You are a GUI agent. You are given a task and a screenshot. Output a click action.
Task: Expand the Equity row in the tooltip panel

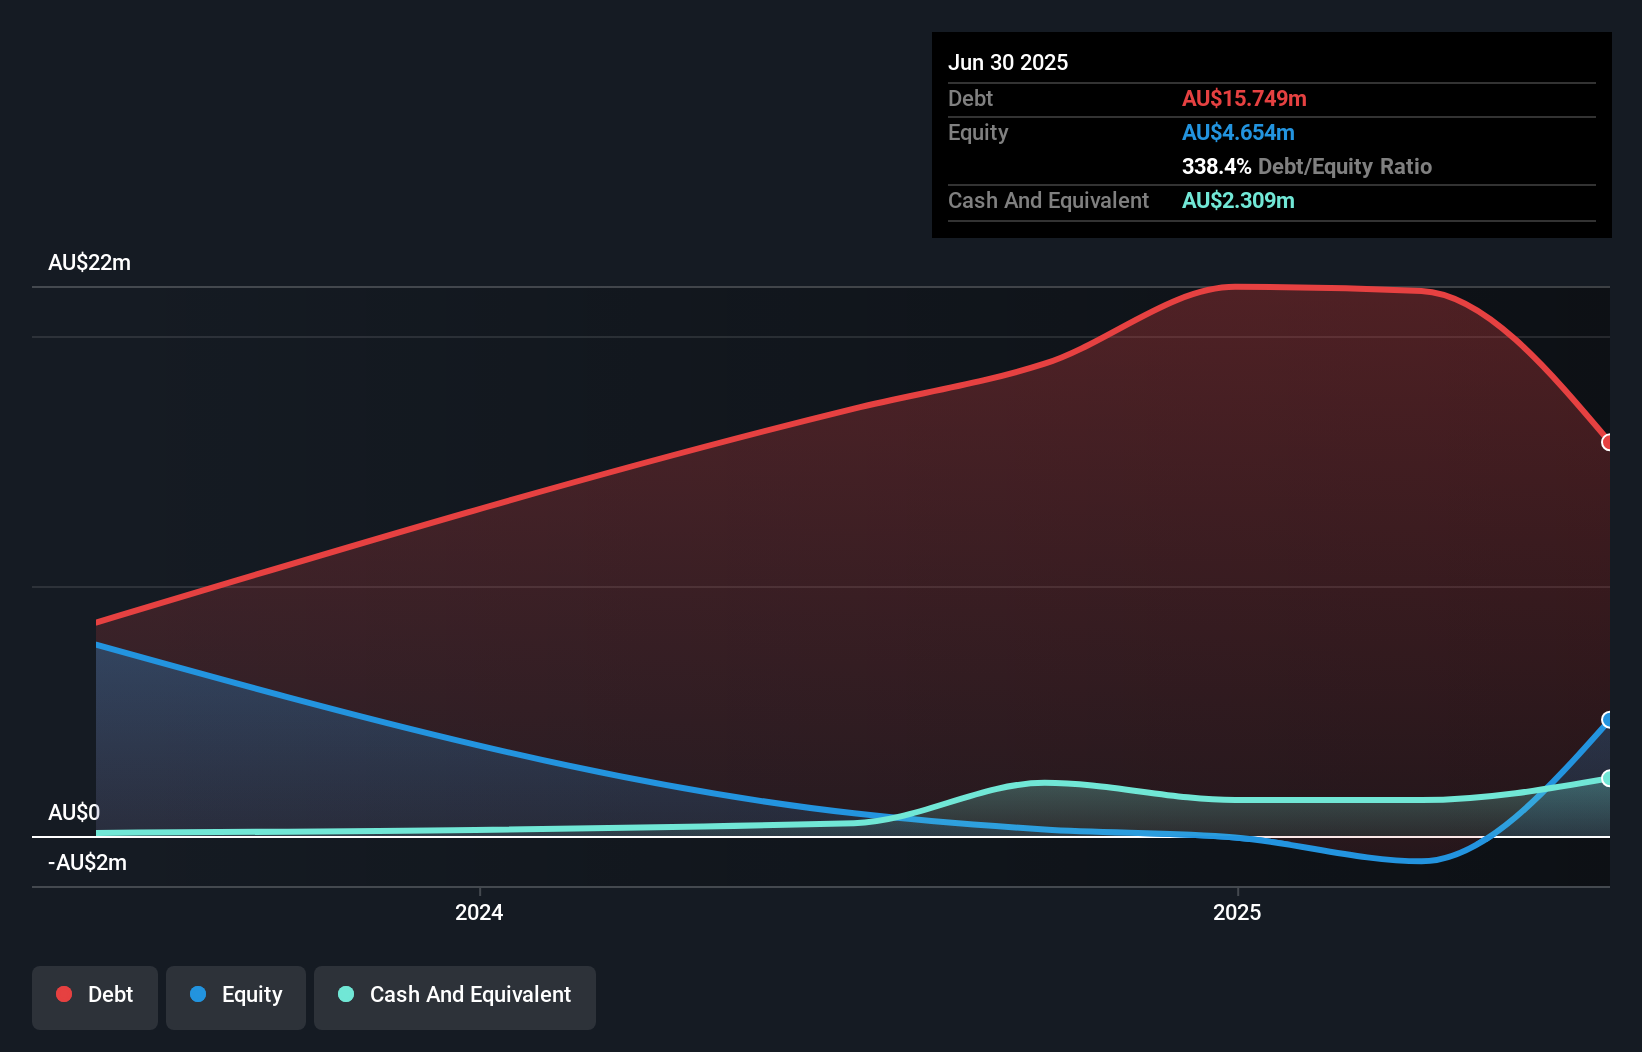point(977,132)
